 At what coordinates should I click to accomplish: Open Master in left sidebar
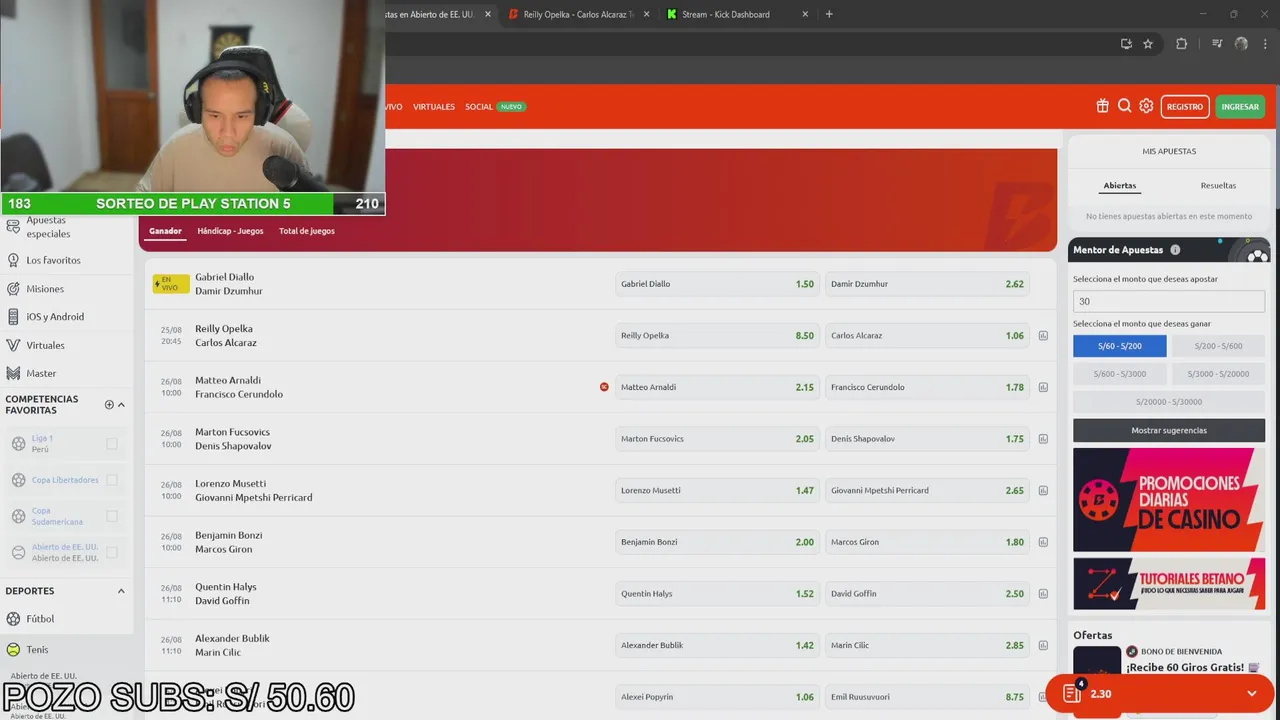coord(41,373)
